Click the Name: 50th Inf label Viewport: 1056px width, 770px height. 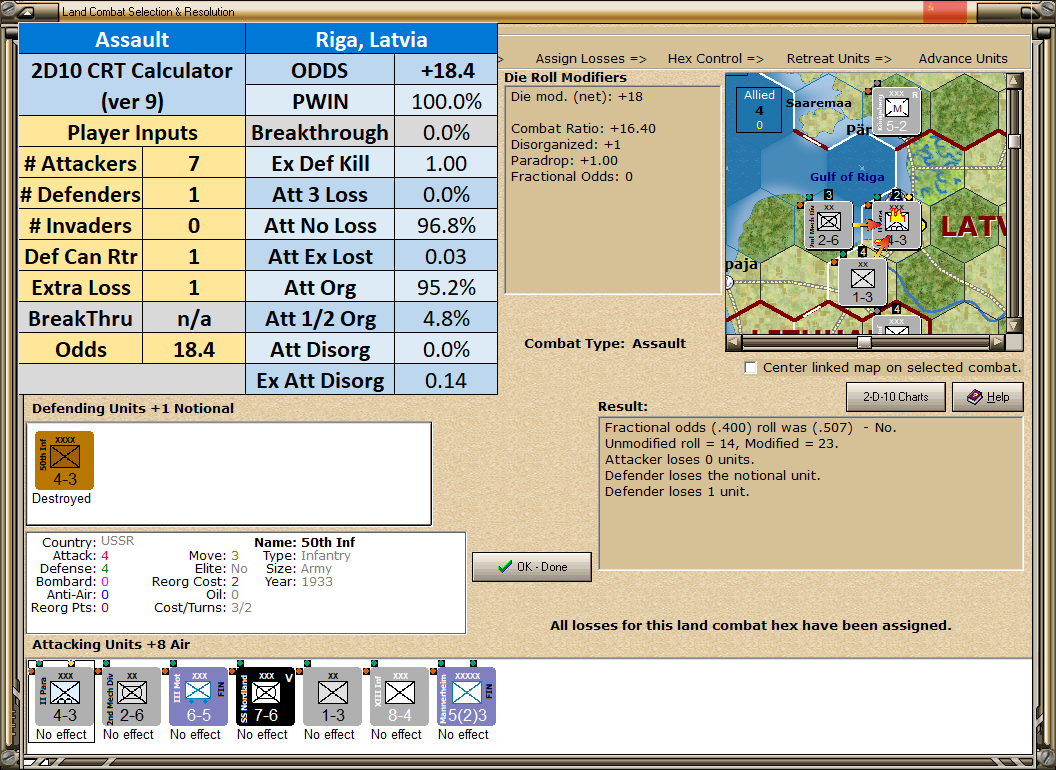pyautogui.click(x=304, y=542)
